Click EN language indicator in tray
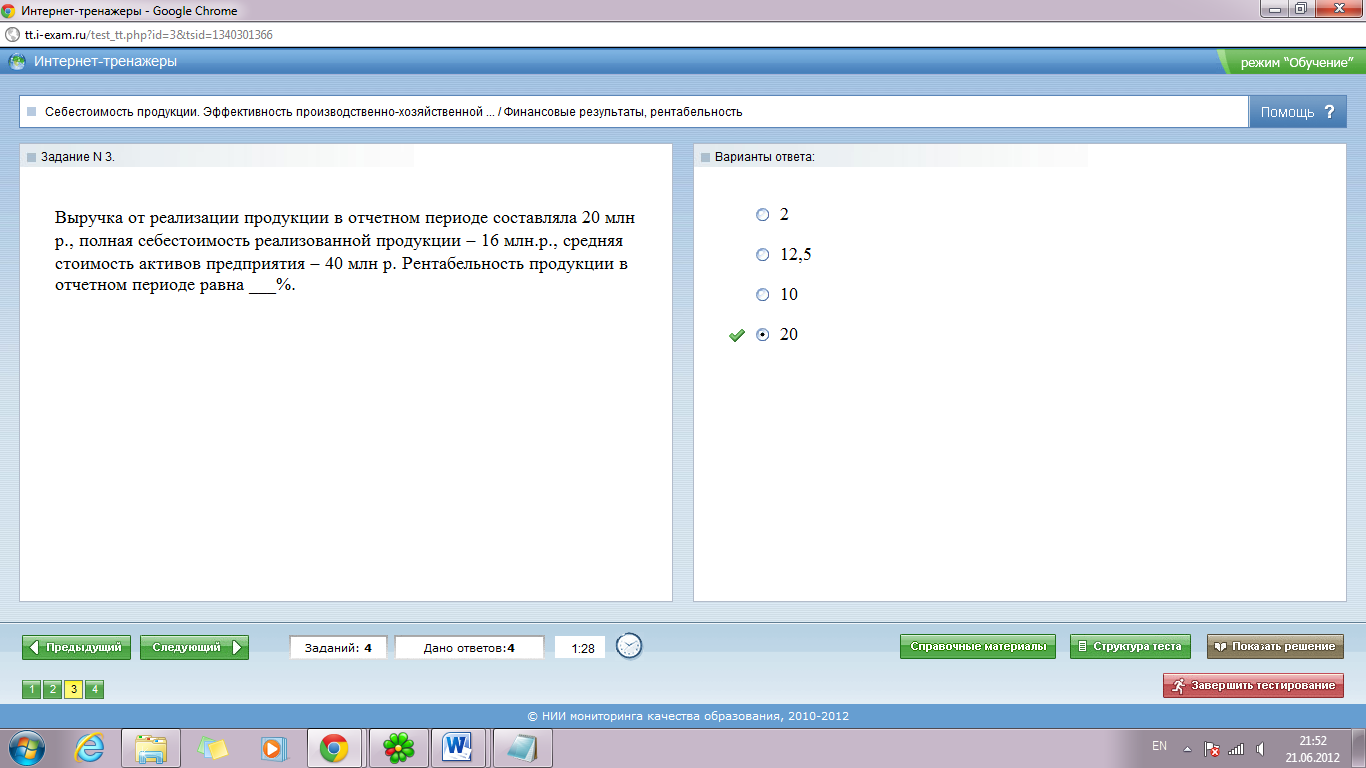The image size is (1366, 768). [1159, 746]
